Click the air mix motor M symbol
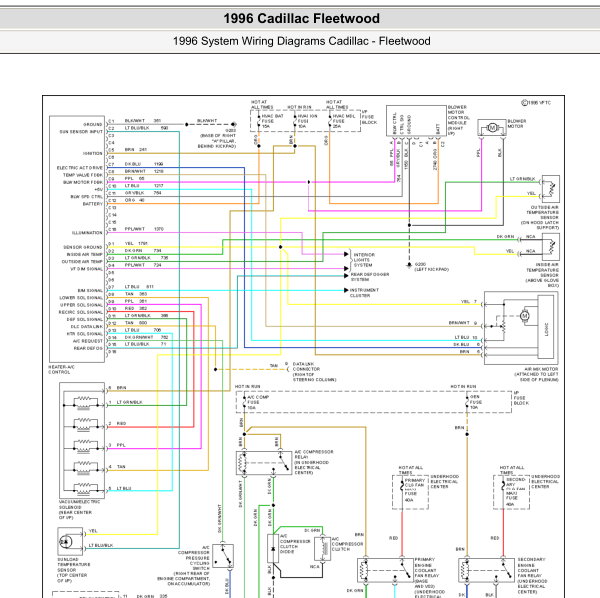This screenshot has height=598, width=600. pyautogui.click(x=525, y=316)
